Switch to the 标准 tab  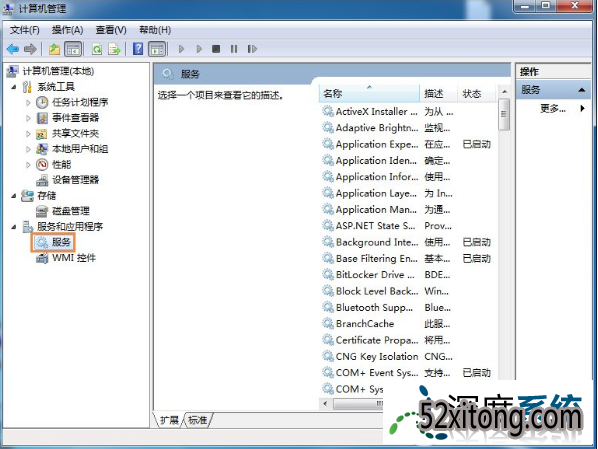198,420
